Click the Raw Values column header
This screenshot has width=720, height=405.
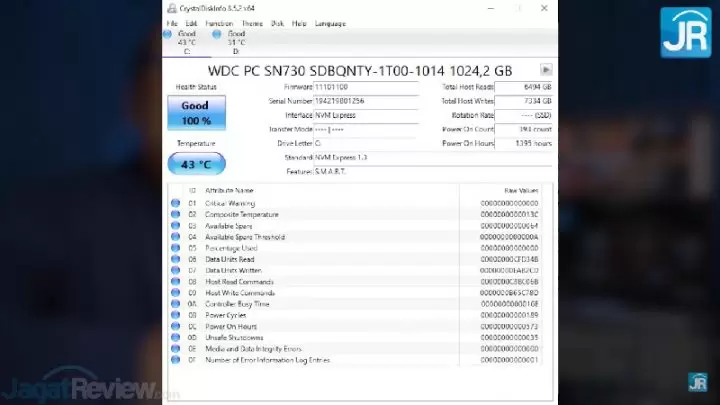point(521,190)
